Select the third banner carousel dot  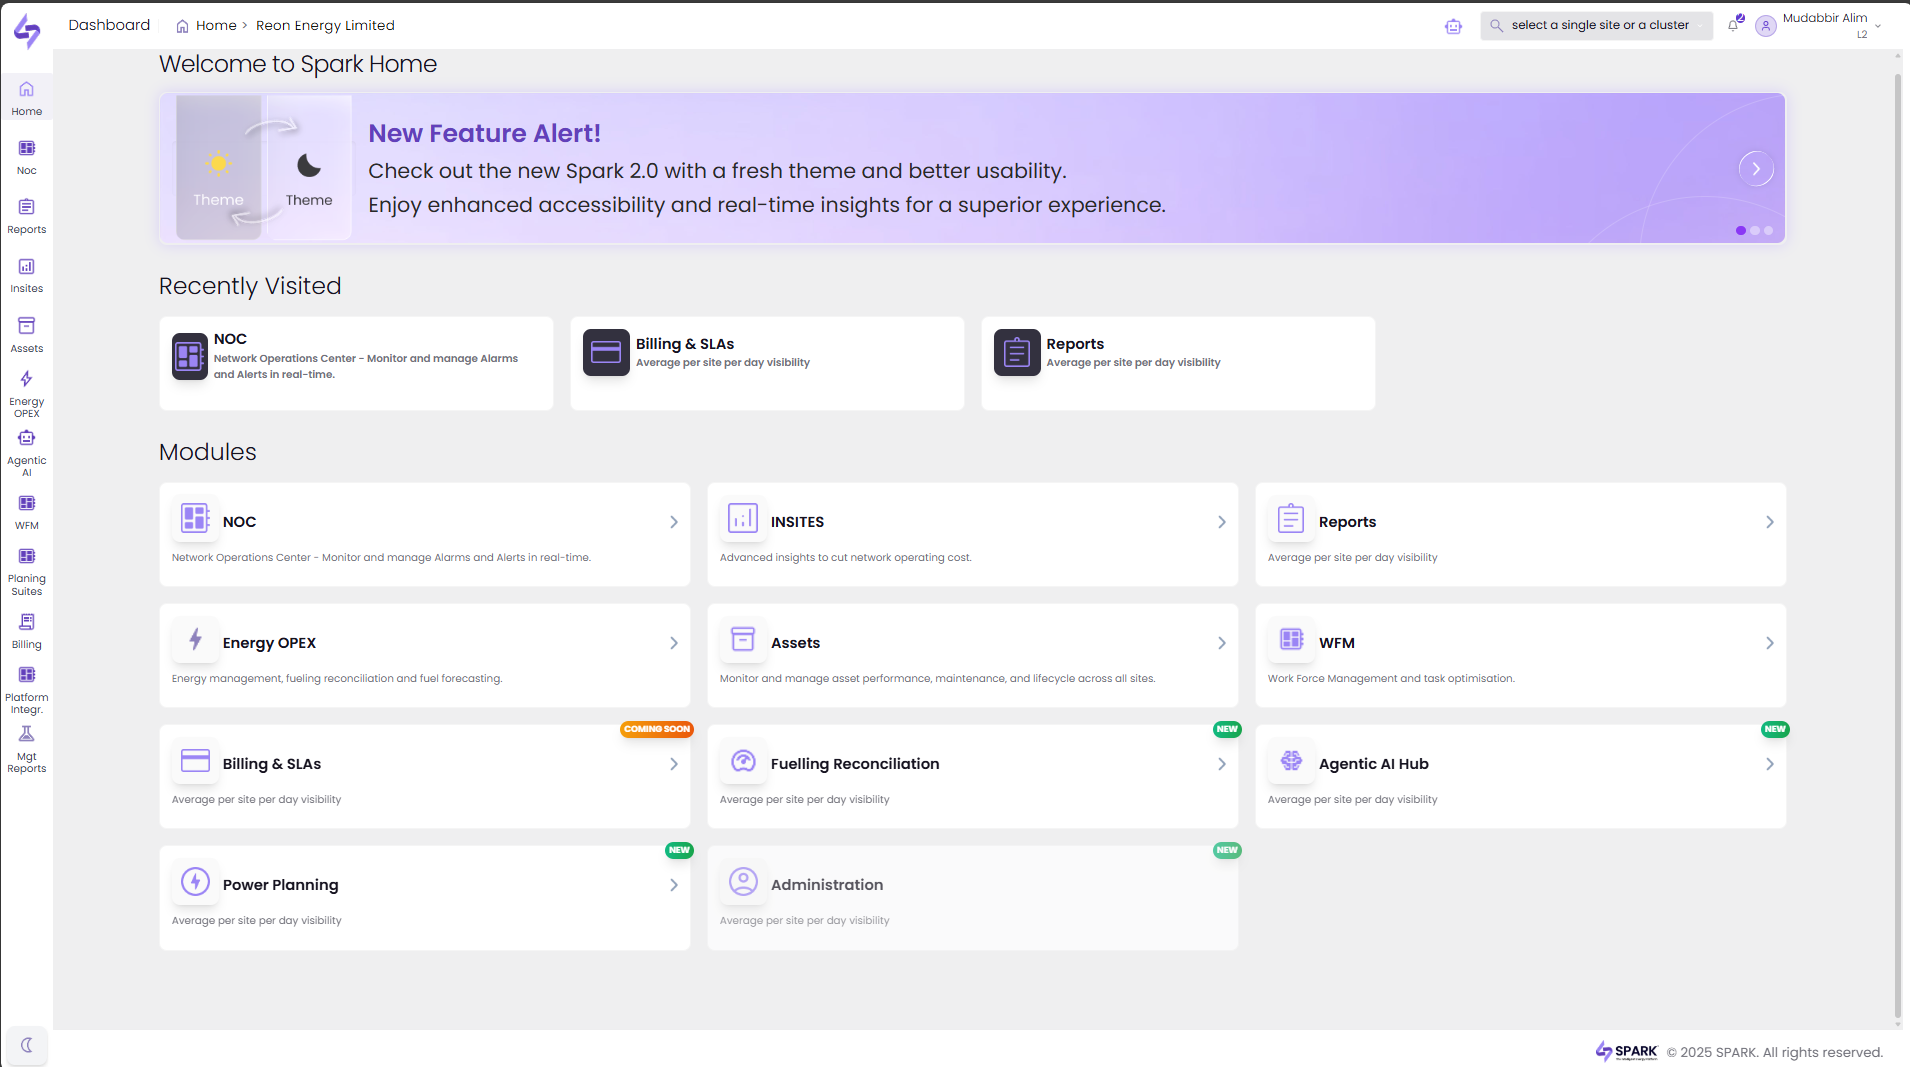coord(1769,231)
